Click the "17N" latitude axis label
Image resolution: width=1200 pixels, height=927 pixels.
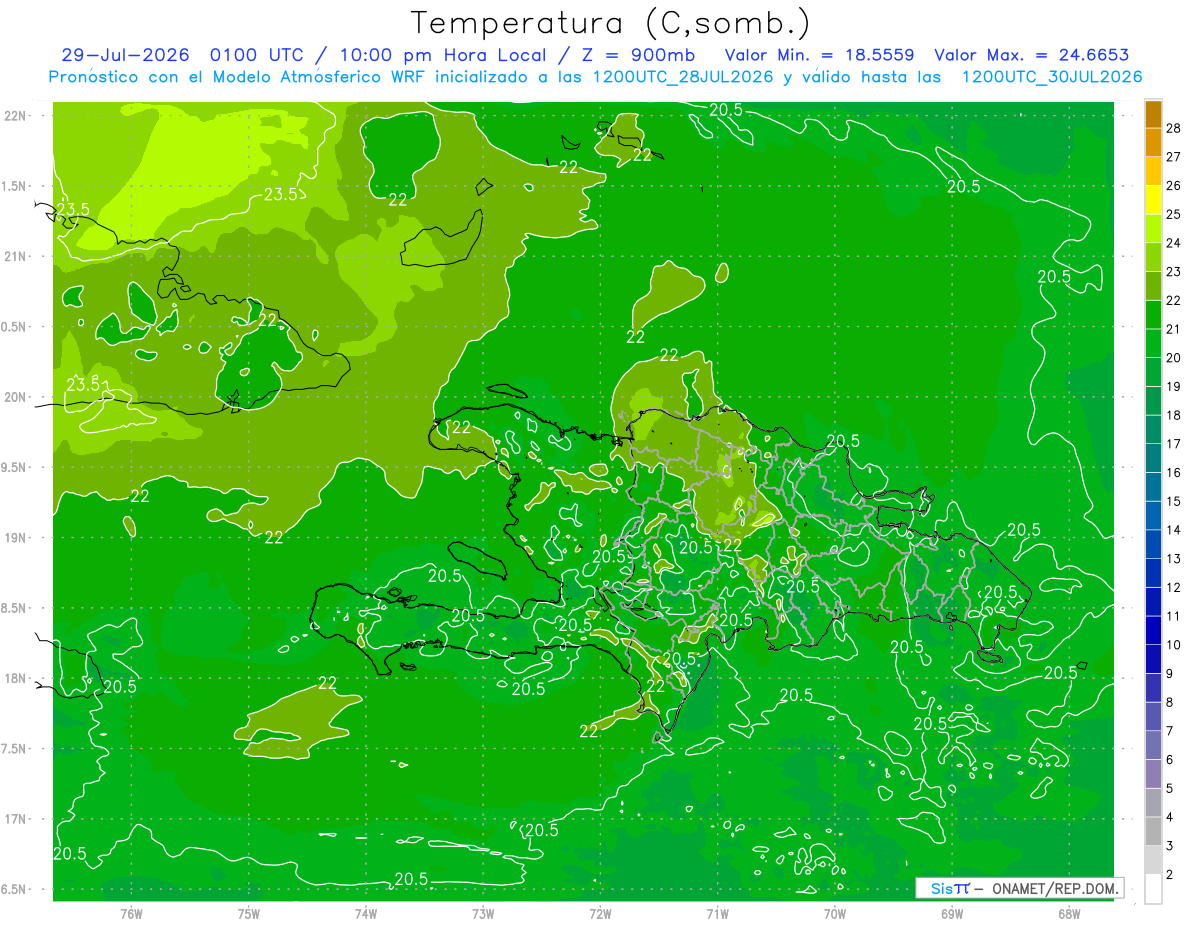coord(15,819)
